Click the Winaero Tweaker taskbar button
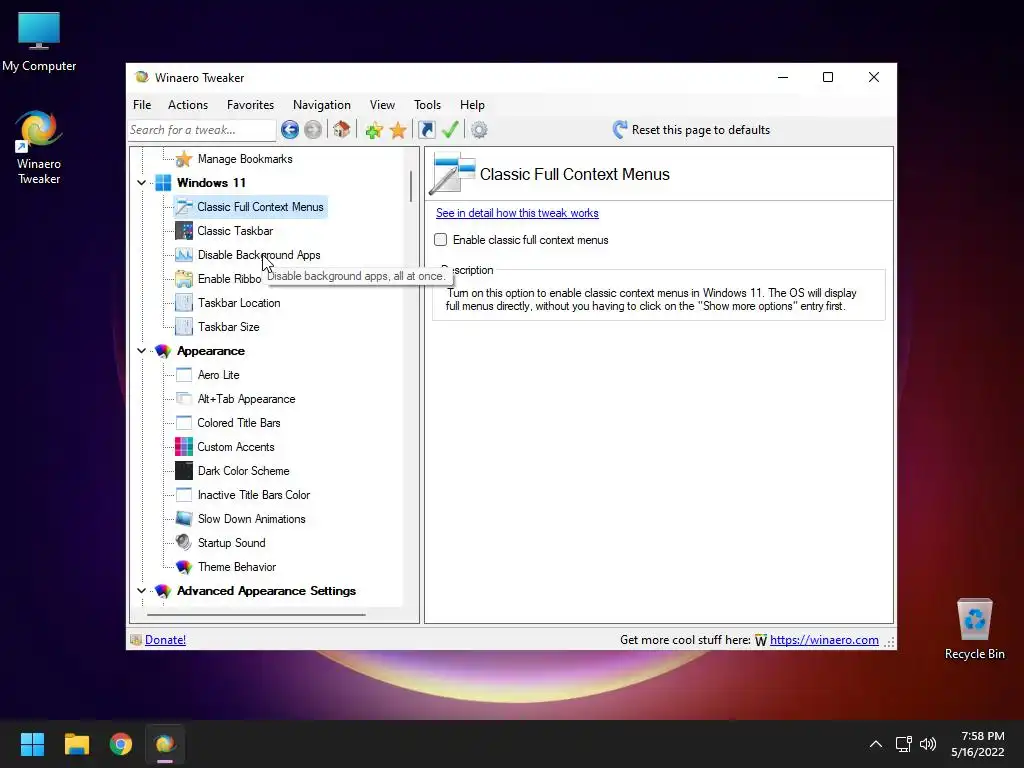The width and height of the screenshot is (1024, 768). pyautogui.click(x=165, y=744)
